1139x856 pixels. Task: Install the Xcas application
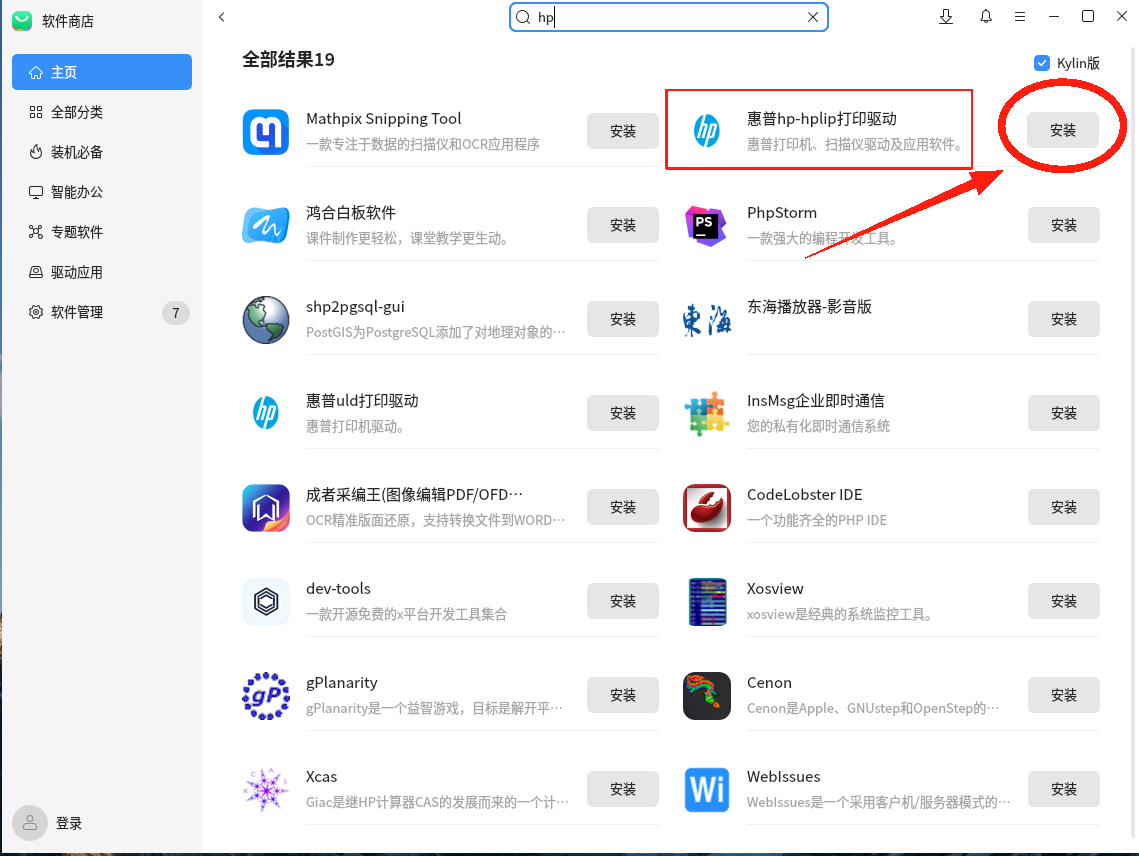pyautogui.click(x=622, y=789)
